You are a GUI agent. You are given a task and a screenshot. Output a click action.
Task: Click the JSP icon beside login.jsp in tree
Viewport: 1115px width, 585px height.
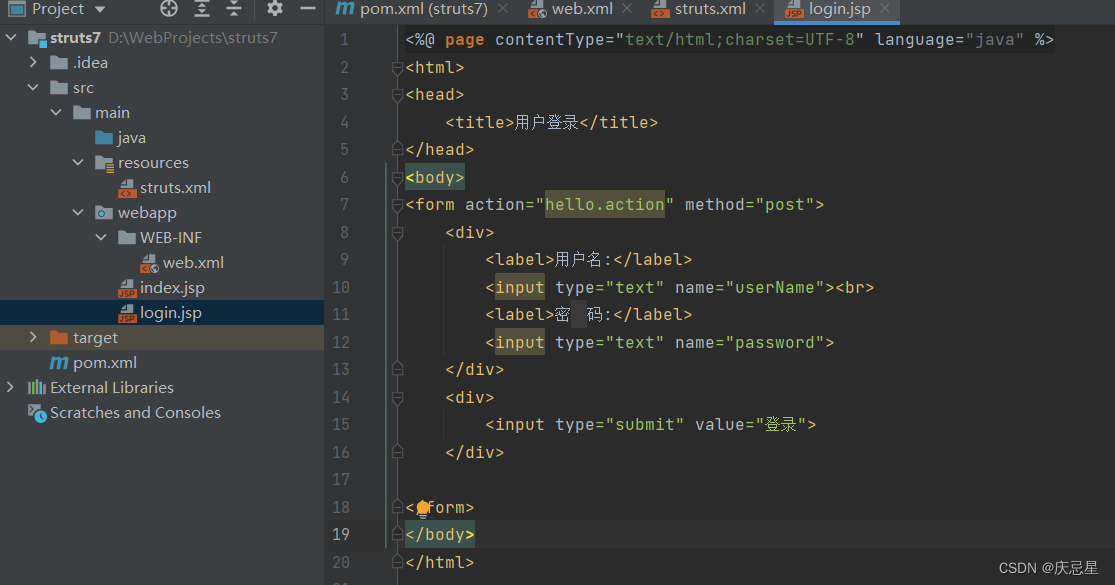[126, 312]
